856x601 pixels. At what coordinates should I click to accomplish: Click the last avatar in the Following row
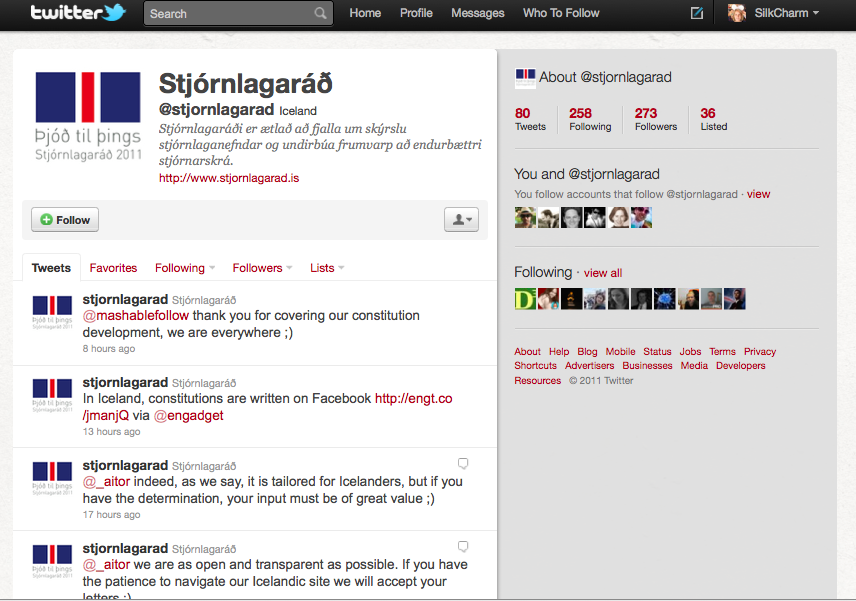[735, 299]
